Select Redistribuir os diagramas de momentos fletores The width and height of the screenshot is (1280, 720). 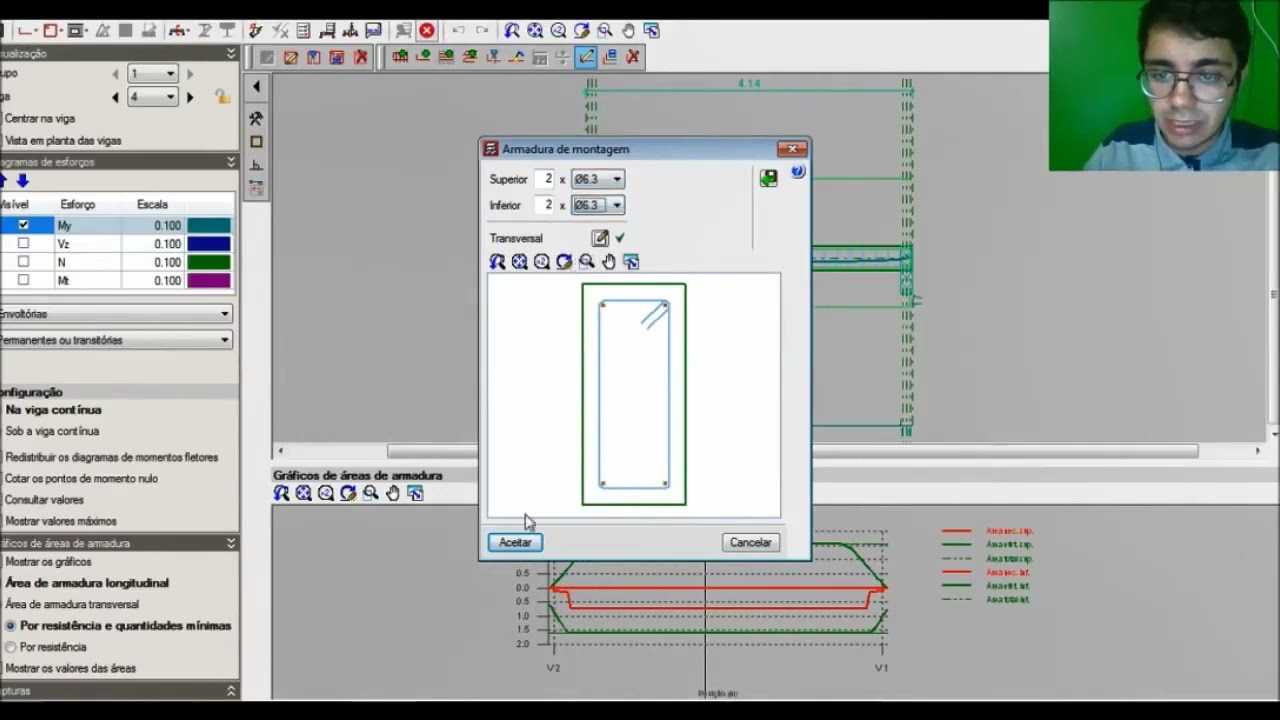111,457
